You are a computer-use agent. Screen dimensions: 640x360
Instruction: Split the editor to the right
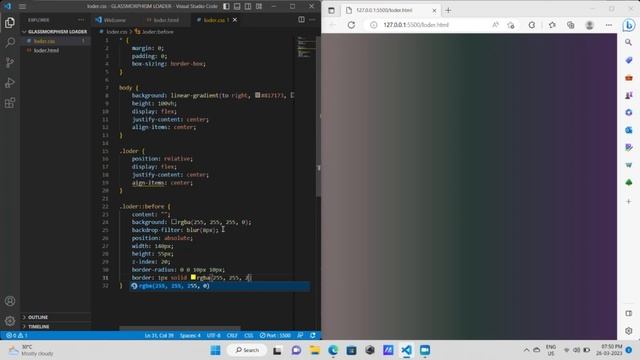tap(301, 20)
